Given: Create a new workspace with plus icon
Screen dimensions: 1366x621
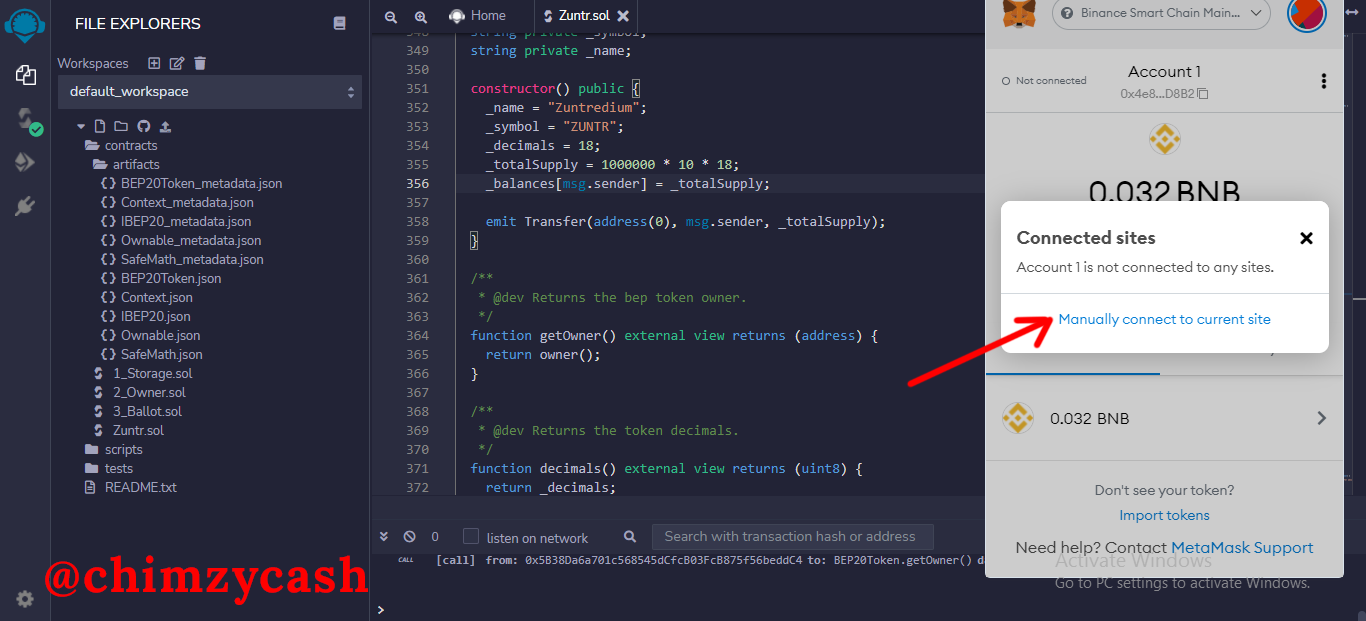Looking at the screenshot, I should point(154,63).
